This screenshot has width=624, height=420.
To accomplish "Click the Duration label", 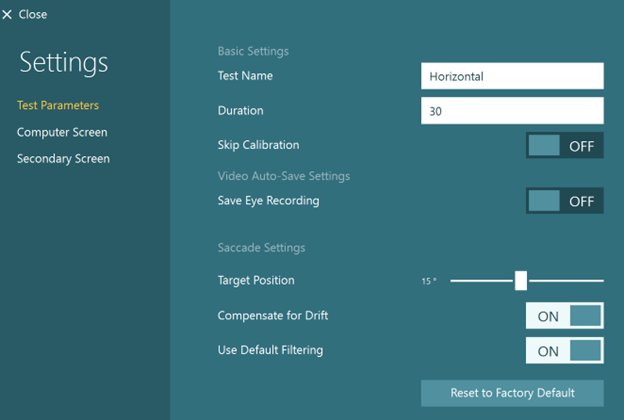I will tap(240, 110).
